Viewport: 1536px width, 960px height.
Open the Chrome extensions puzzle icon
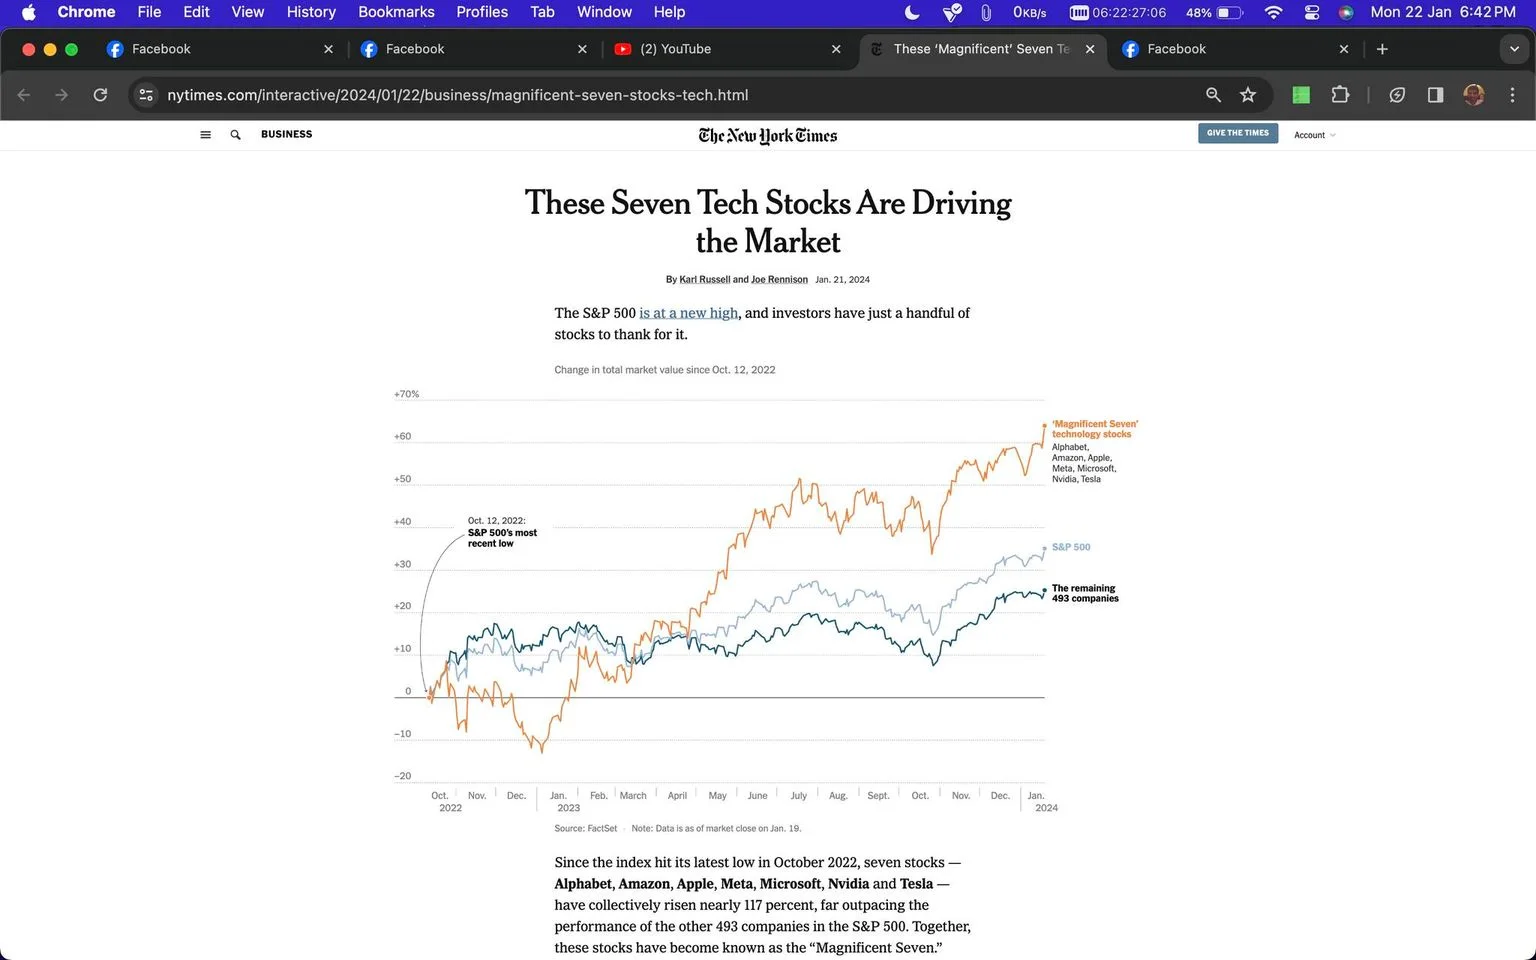point(1340,95)
